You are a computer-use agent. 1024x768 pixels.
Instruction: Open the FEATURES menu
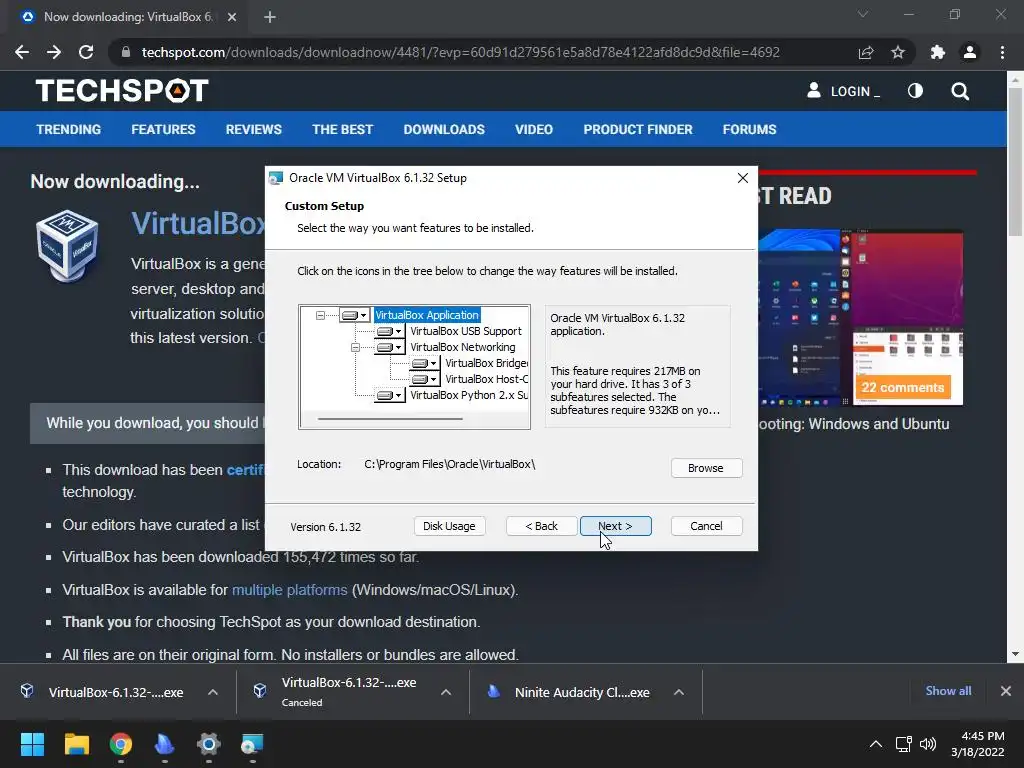coord(163,129)
